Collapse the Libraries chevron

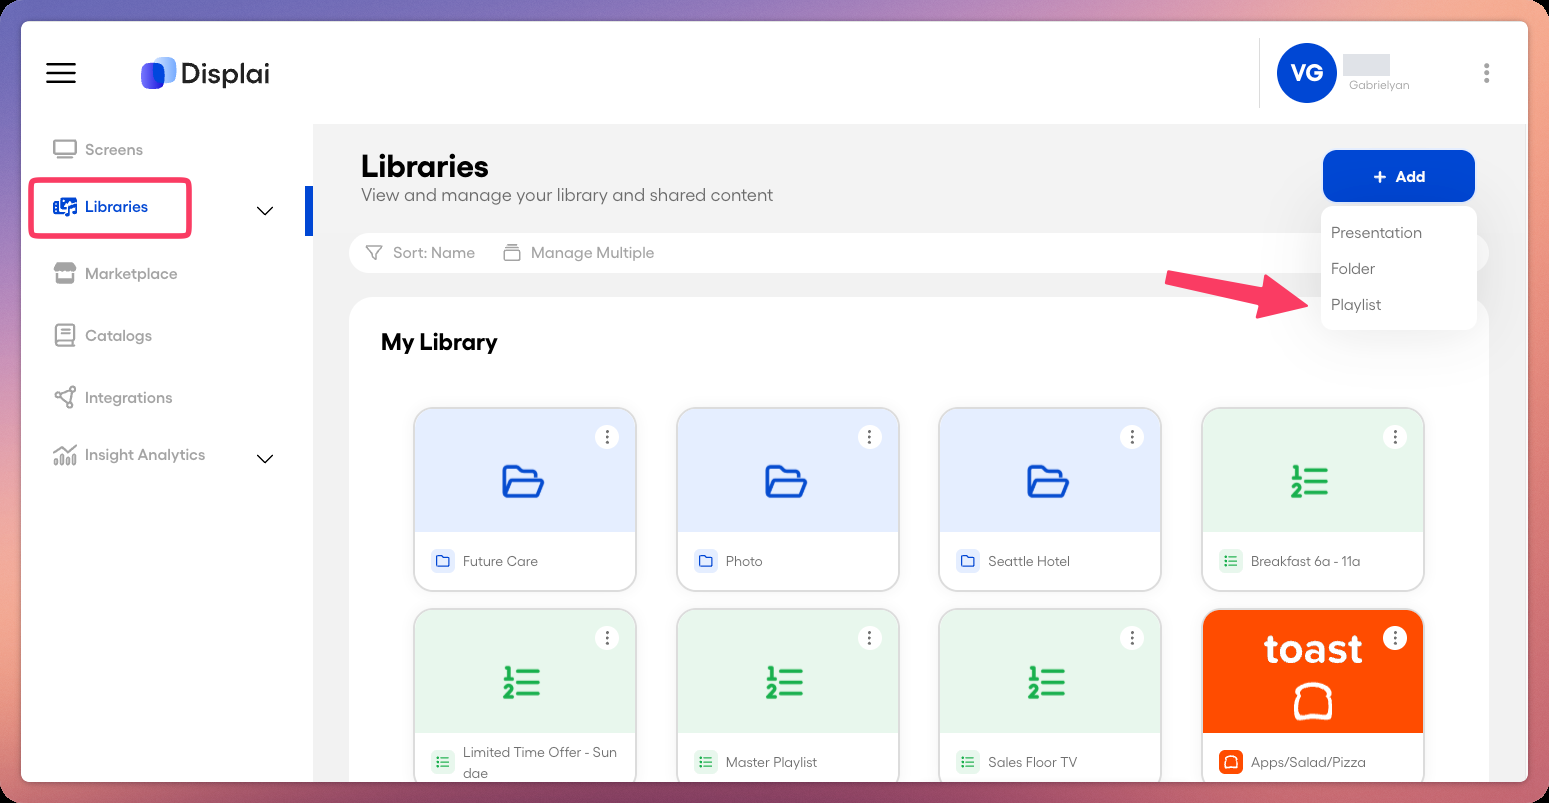(x=265, y=211)
